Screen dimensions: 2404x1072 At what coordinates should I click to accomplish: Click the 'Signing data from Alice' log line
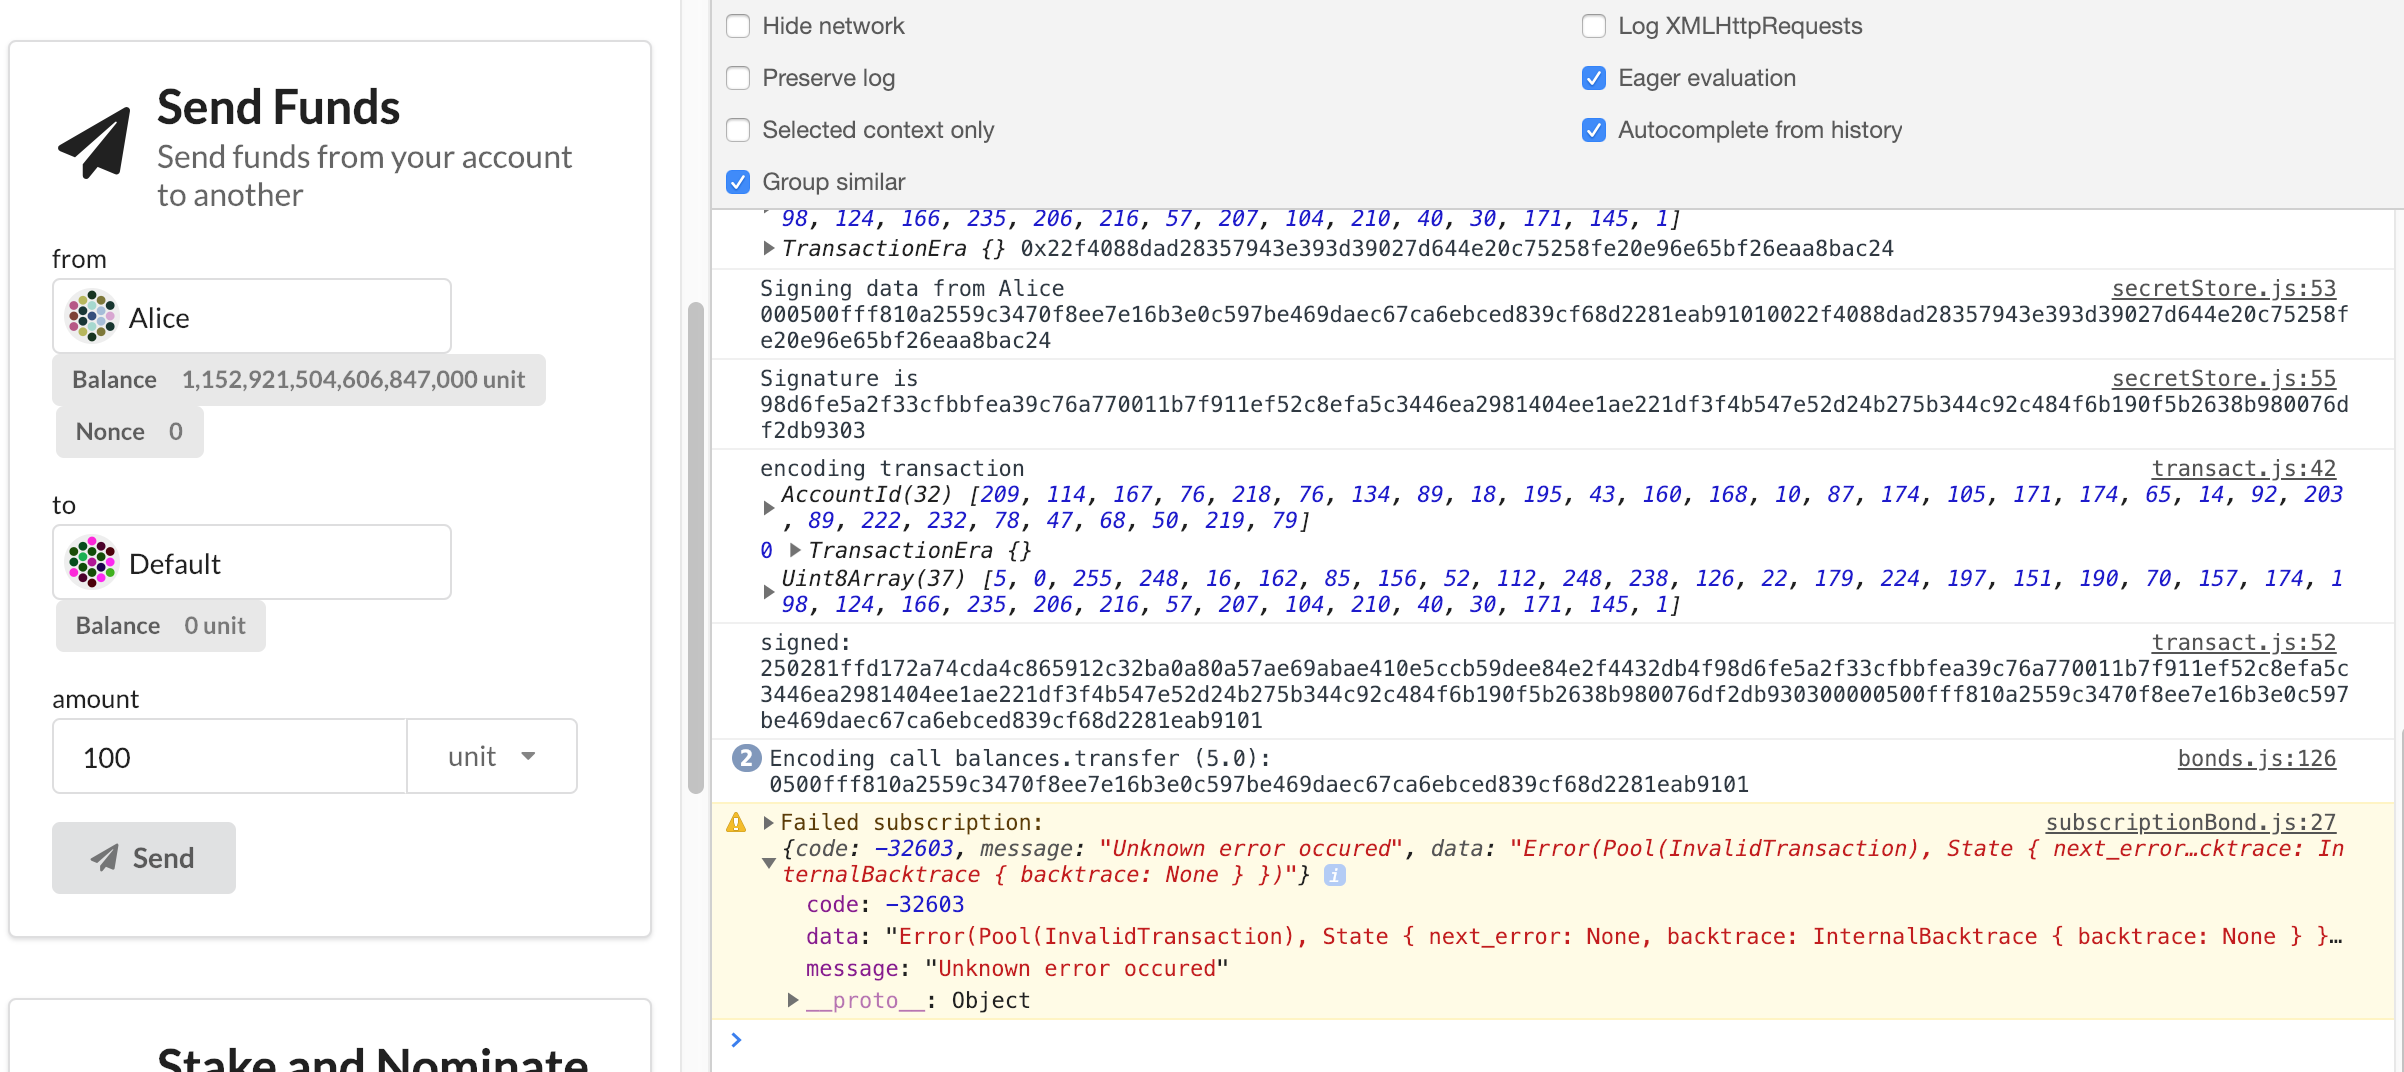point(912,288)
